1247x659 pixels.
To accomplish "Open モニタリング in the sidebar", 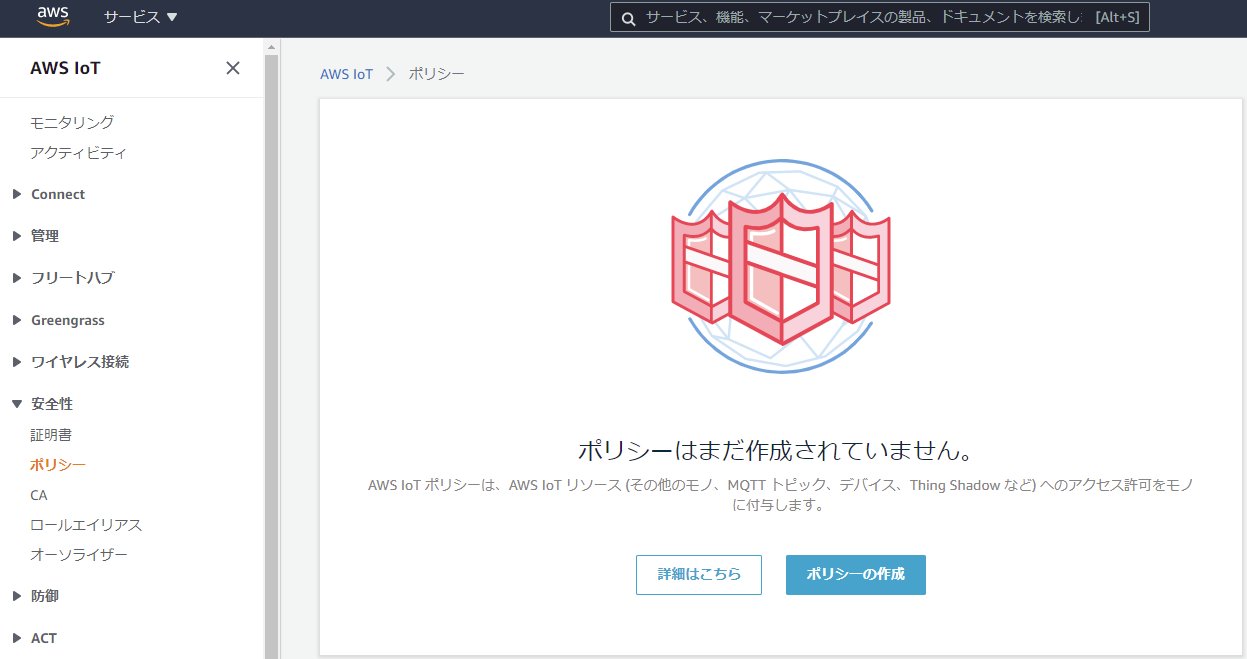I will 72,122.
